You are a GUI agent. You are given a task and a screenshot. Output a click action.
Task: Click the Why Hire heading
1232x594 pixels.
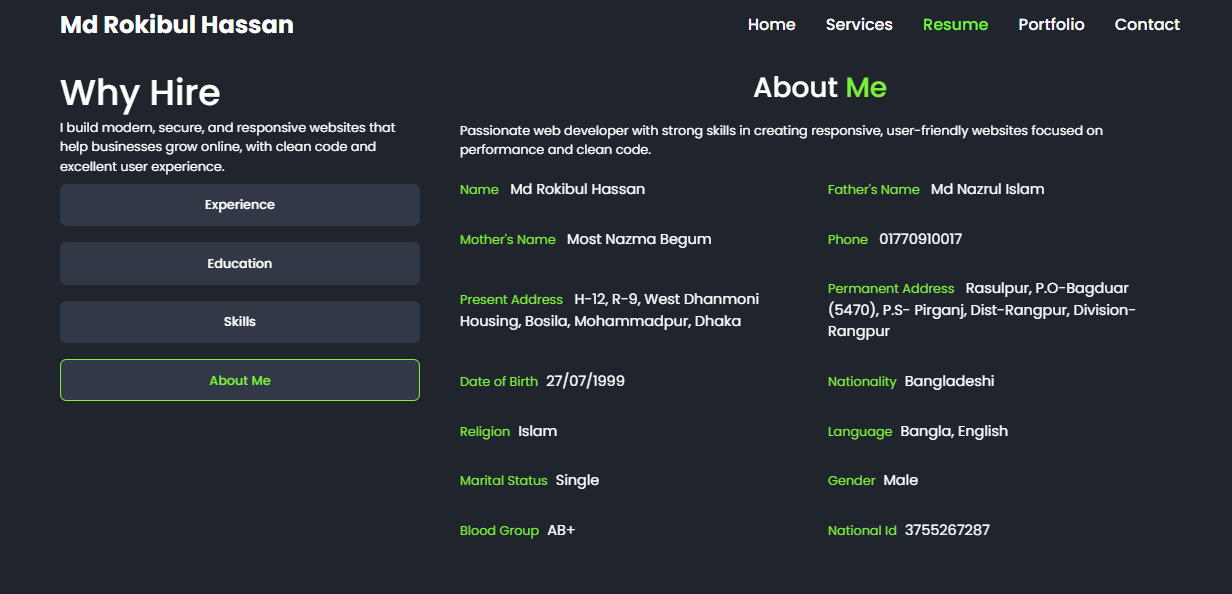click(140, 92)
